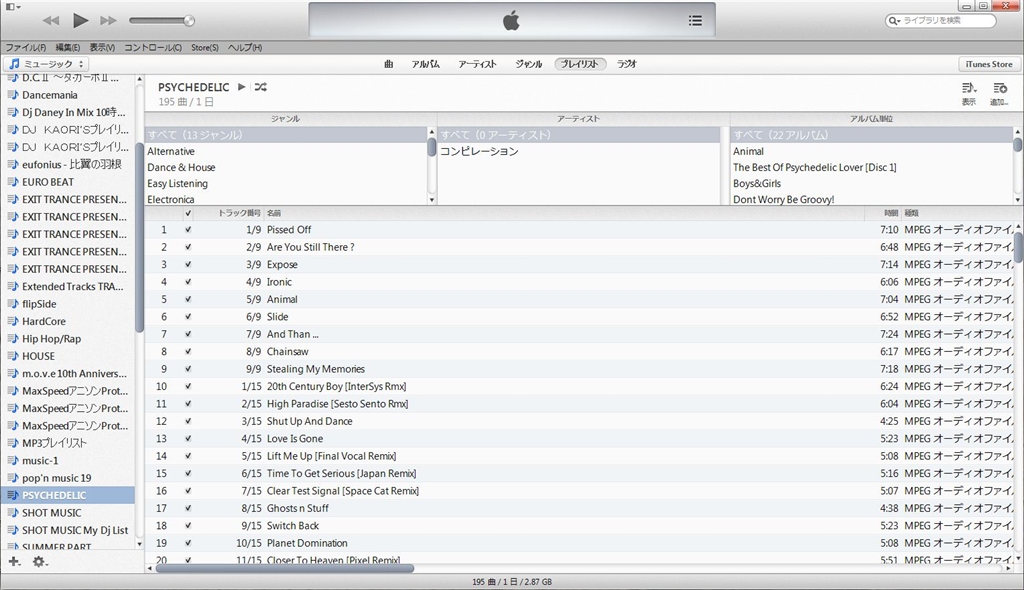Toggle the checkbox for Ironic

[x=188, y=282]
